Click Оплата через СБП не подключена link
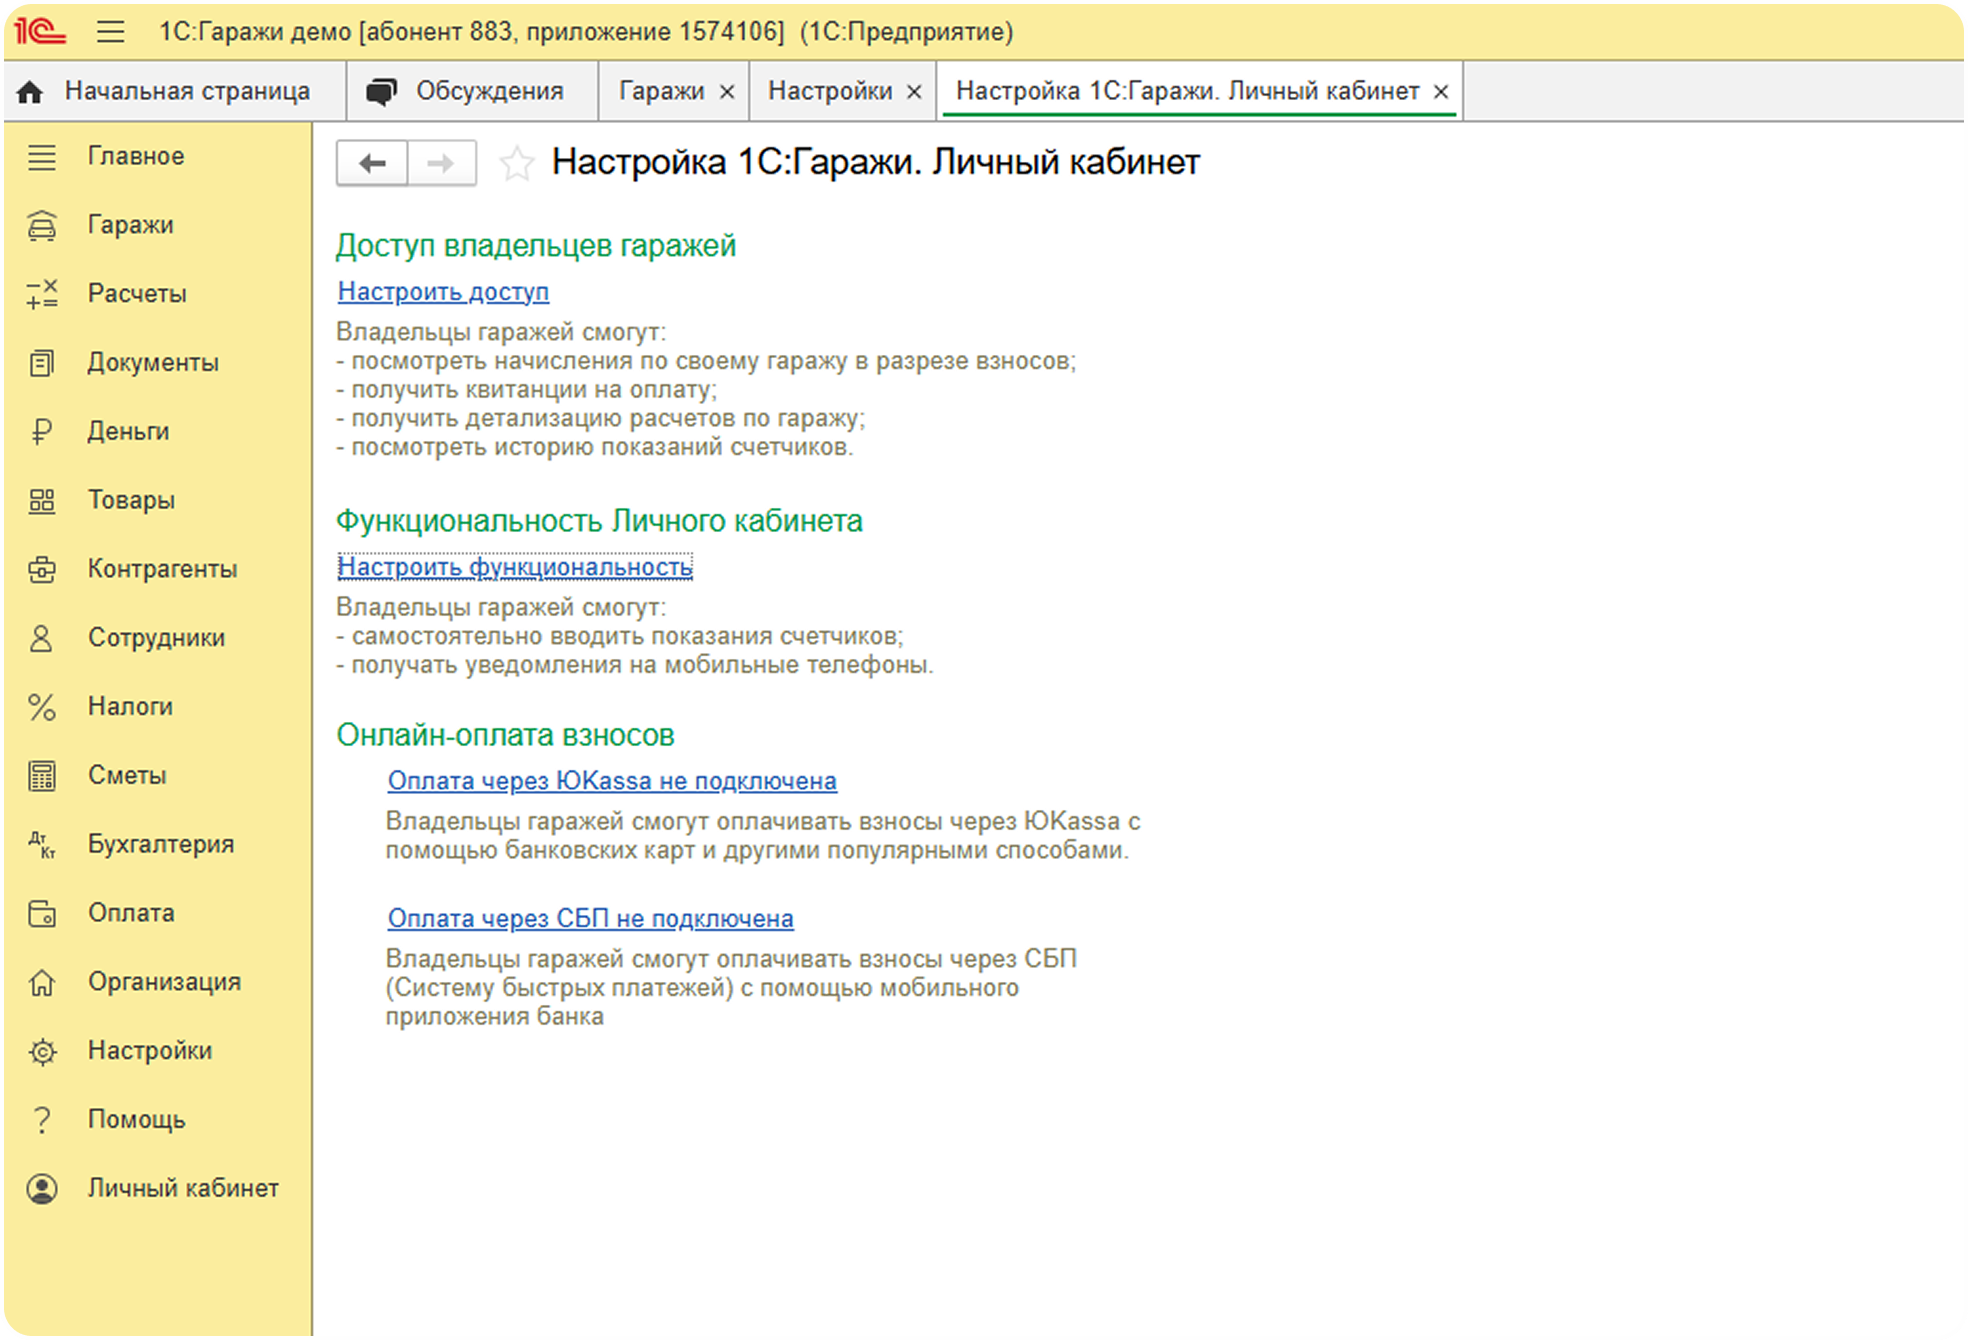The height and width of the screenshot is (1340, 1968). 590,918
